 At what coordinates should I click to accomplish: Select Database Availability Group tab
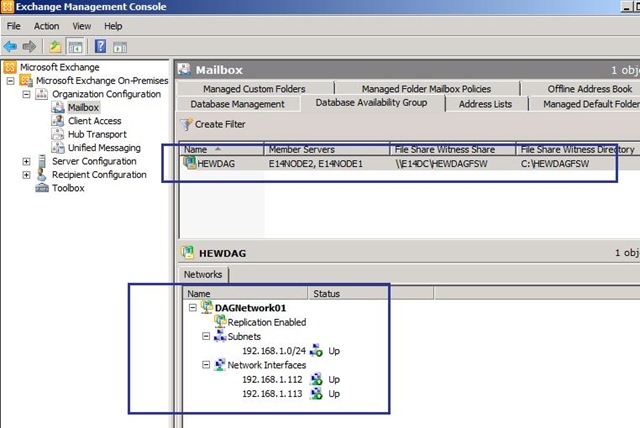pos(371,102)
